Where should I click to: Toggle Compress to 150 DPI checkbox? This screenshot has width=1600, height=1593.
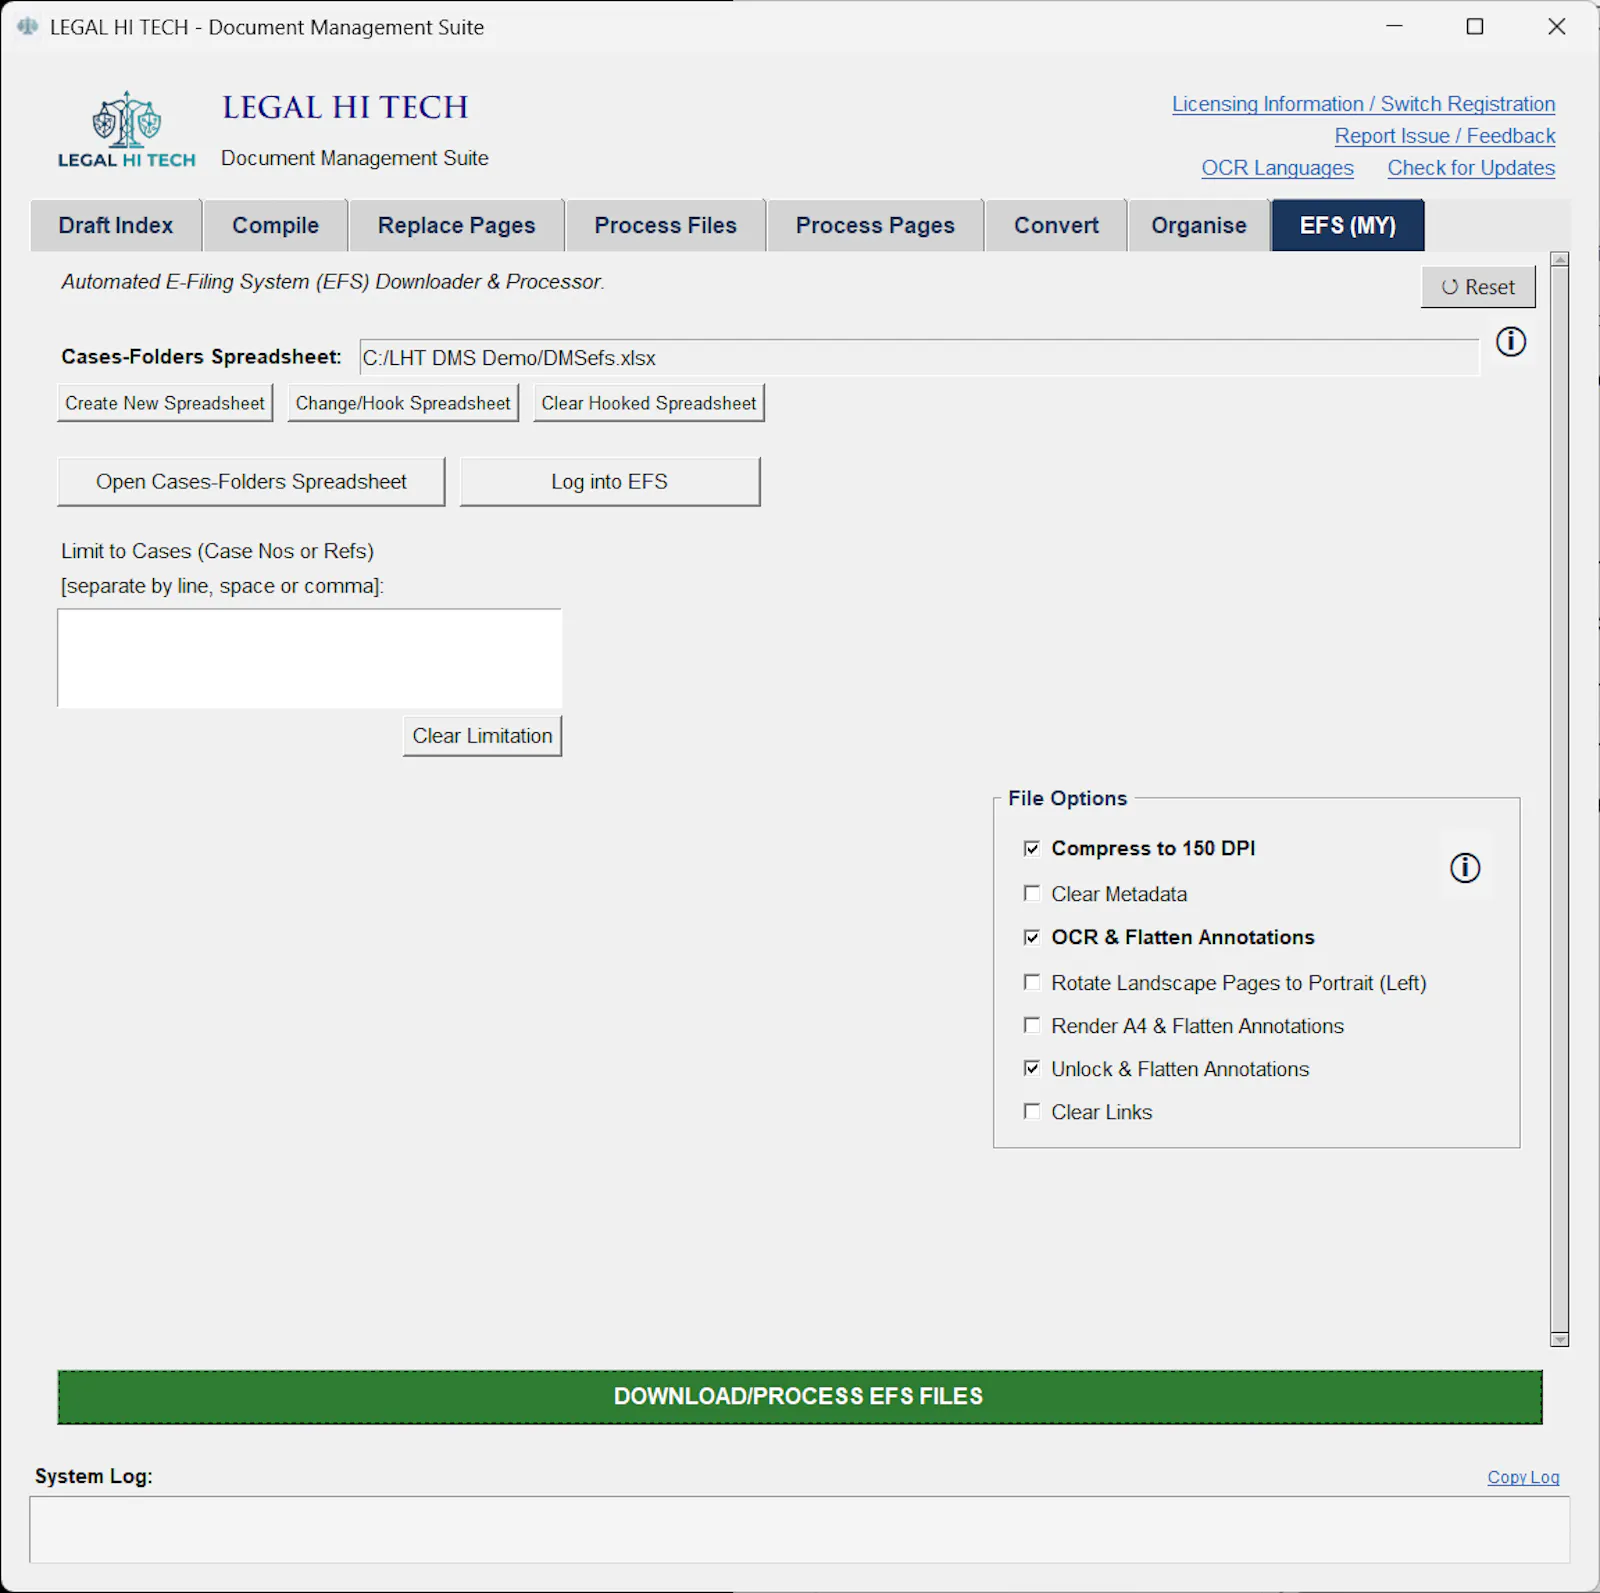1032,849
